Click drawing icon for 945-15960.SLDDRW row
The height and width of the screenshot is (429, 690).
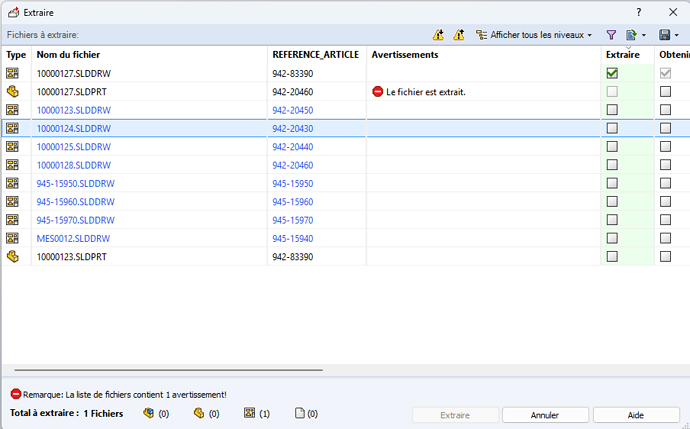(12, 202)
